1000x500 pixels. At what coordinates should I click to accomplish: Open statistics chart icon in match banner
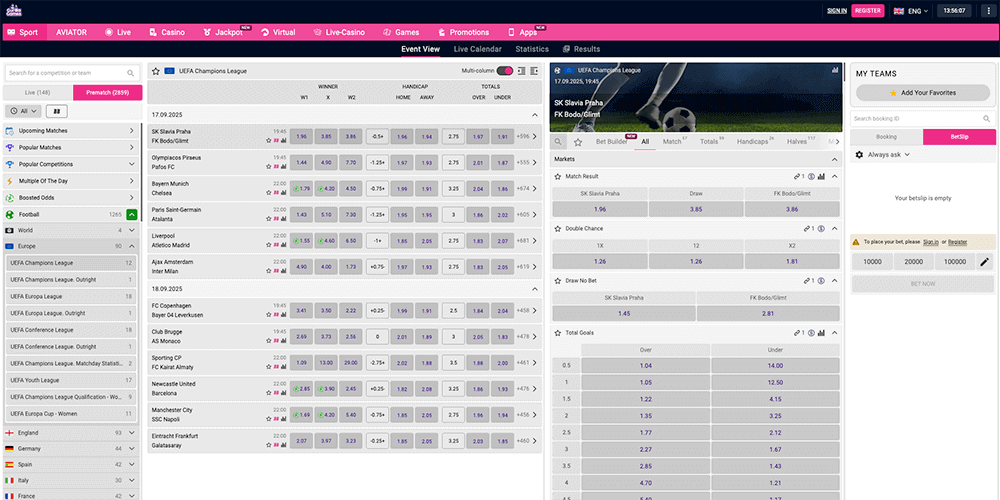[x=835, y=71]
